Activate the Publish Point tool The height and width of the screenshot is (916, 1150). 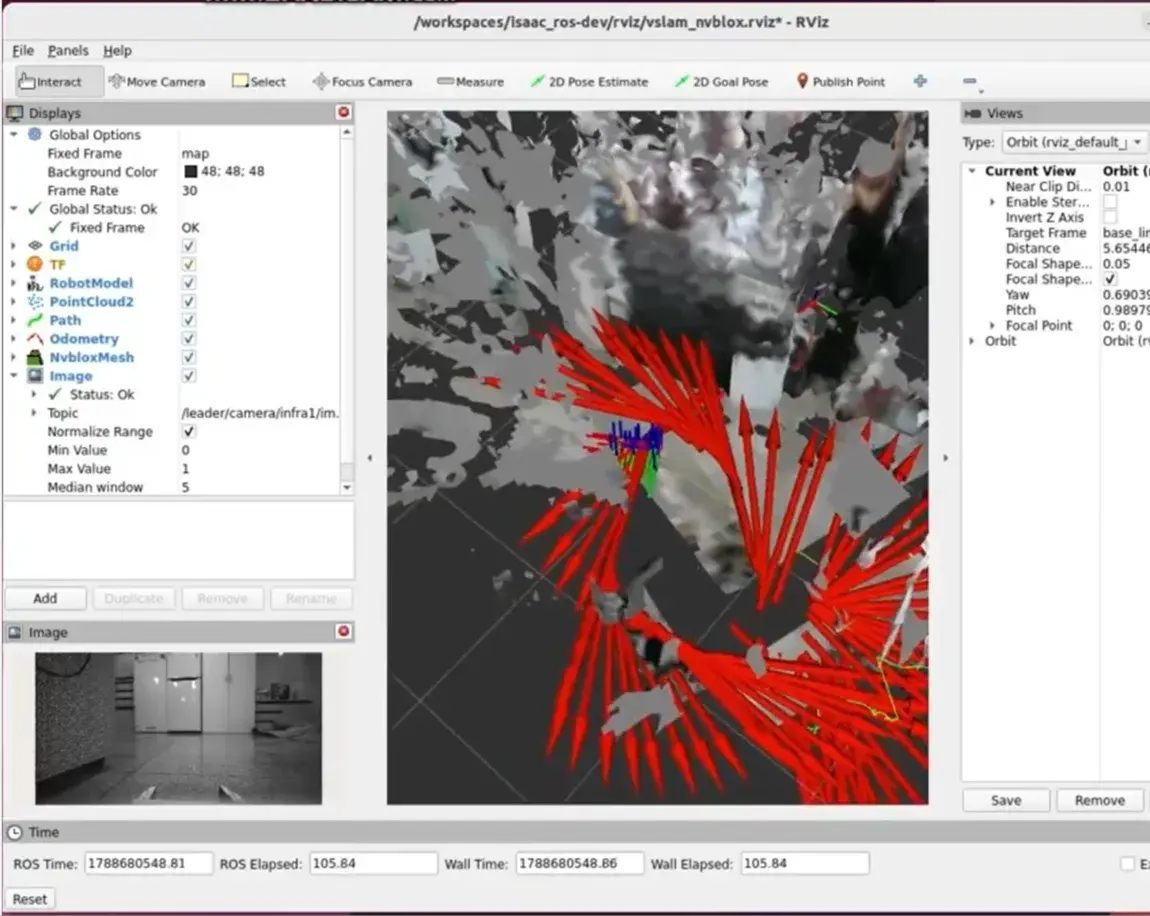click(x=840, y=81)
